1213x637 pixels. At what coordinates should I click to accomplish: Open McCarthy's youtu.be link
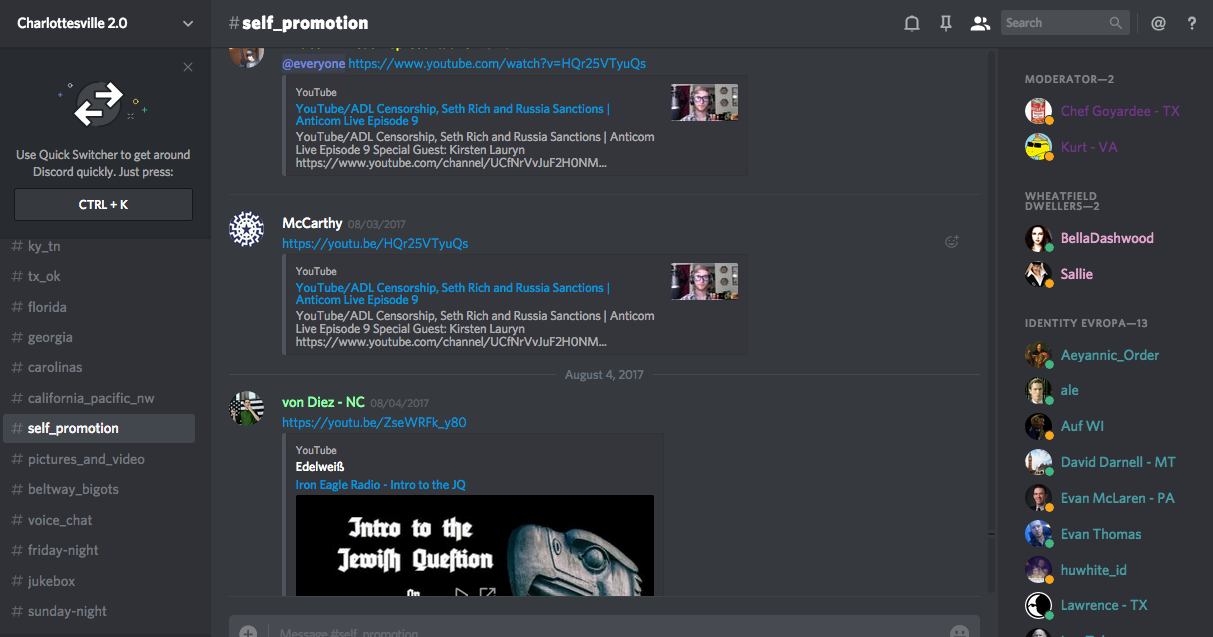[375, 243]
